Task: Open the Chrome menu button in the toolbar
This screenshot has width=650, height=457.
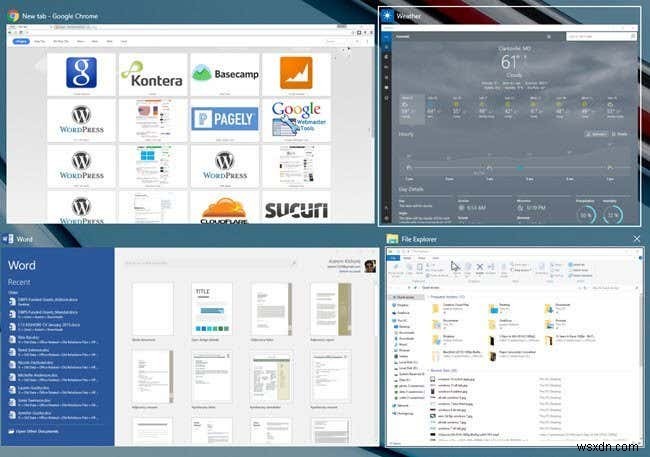Action: tap(370, 32)
